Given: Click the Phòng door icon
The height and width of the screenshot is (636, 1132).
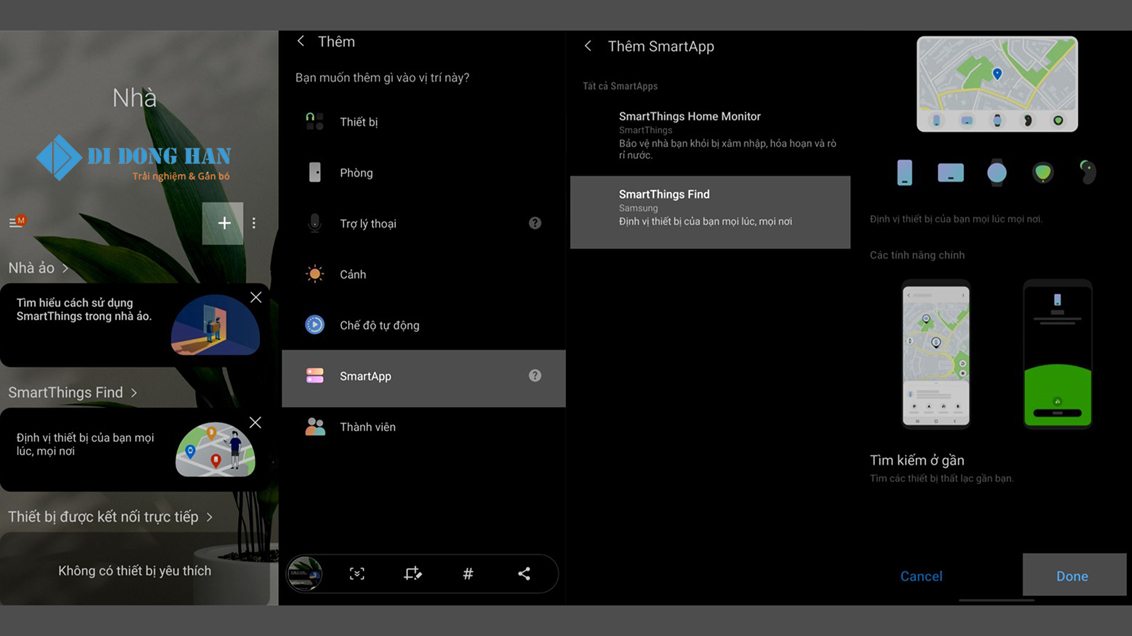Looking at the screenshot, I should (315, 172).
